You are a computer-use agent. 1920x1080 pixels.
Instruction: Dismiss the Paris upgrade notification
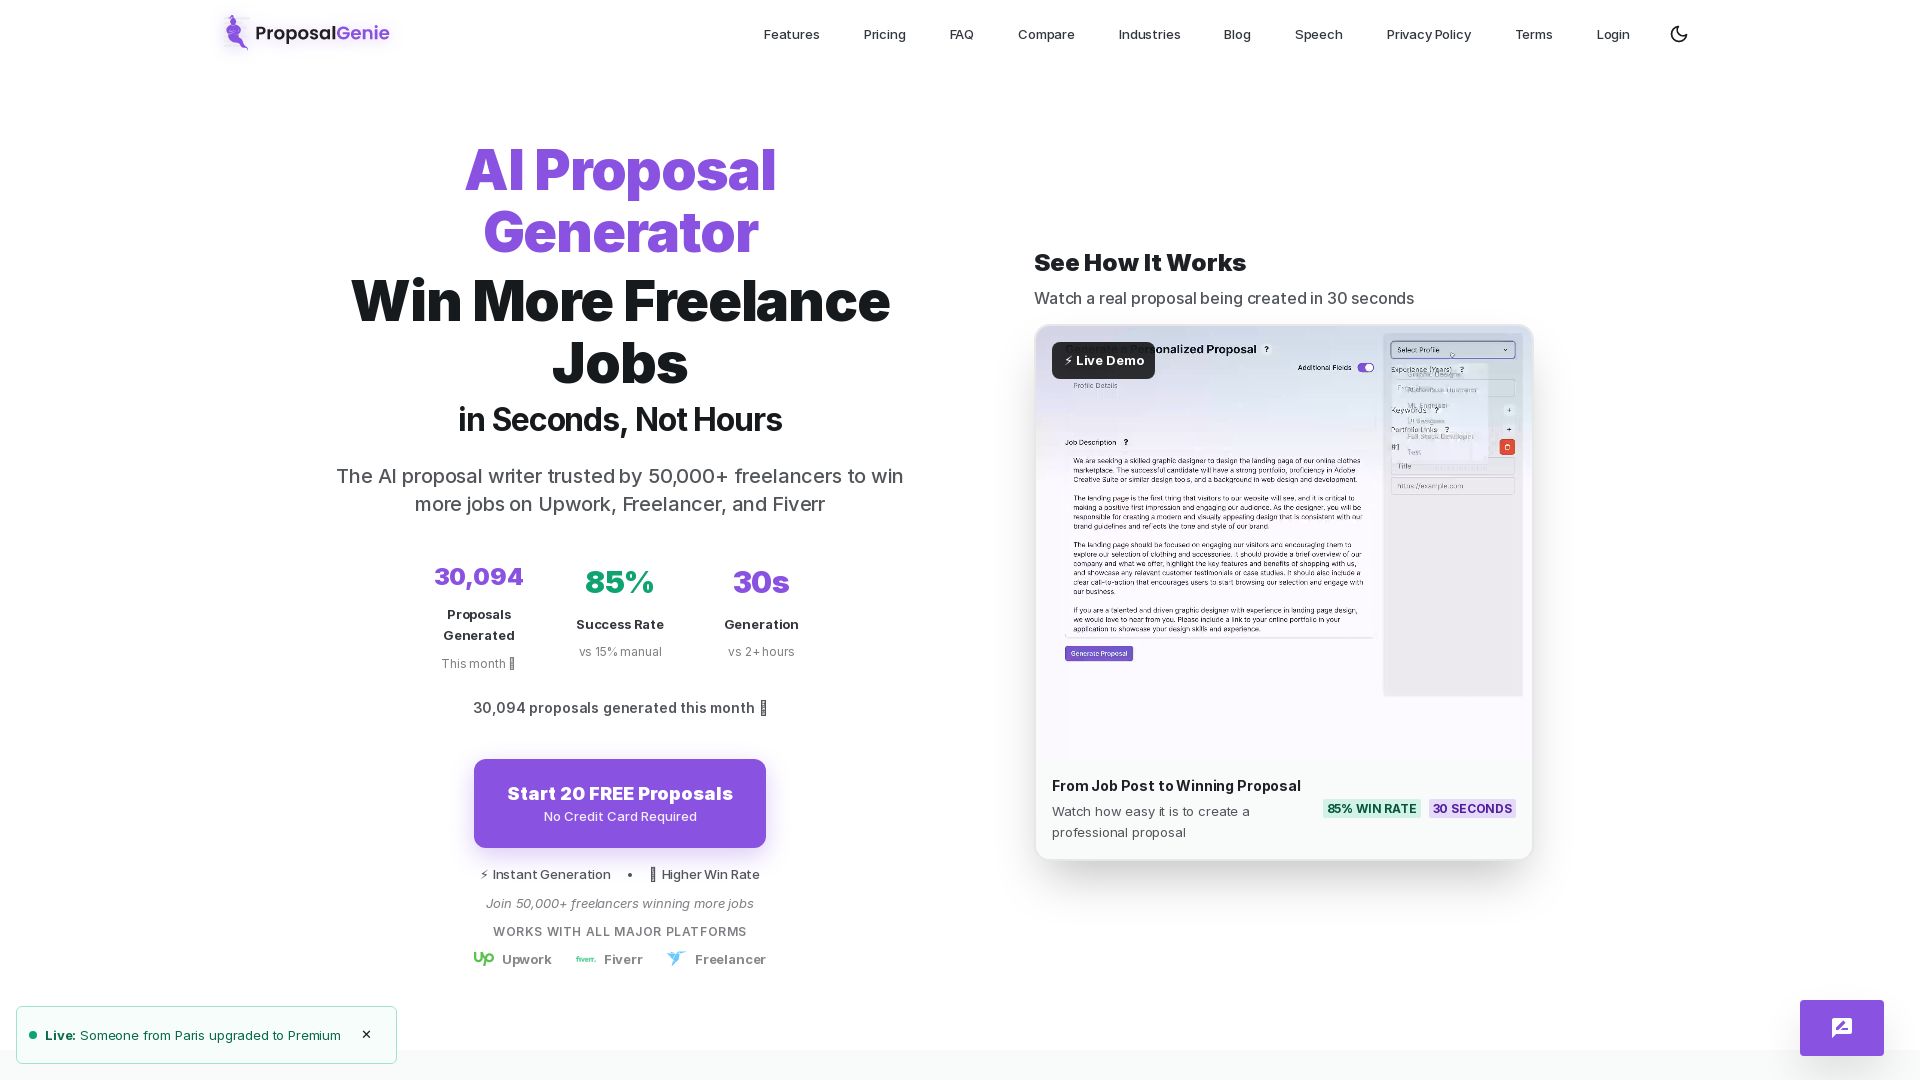point(366,1034)
